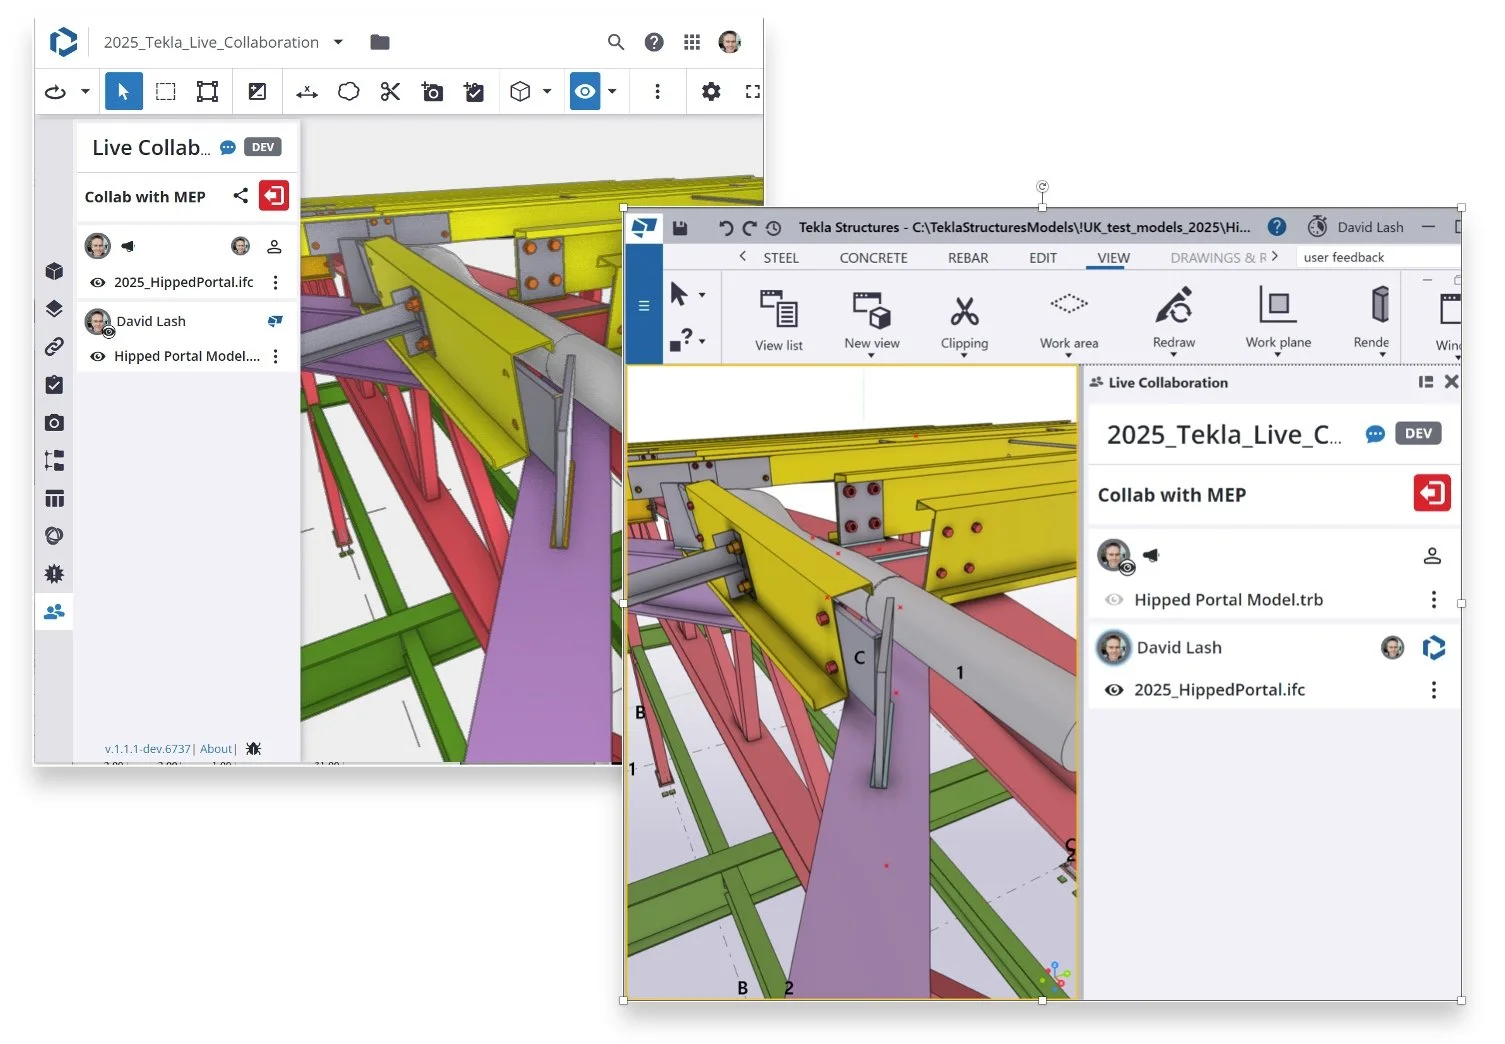The width and height of the screenshot is (1505, 1044).
Task: Open the data table panel in left sidebar
Action: [54, 498]
